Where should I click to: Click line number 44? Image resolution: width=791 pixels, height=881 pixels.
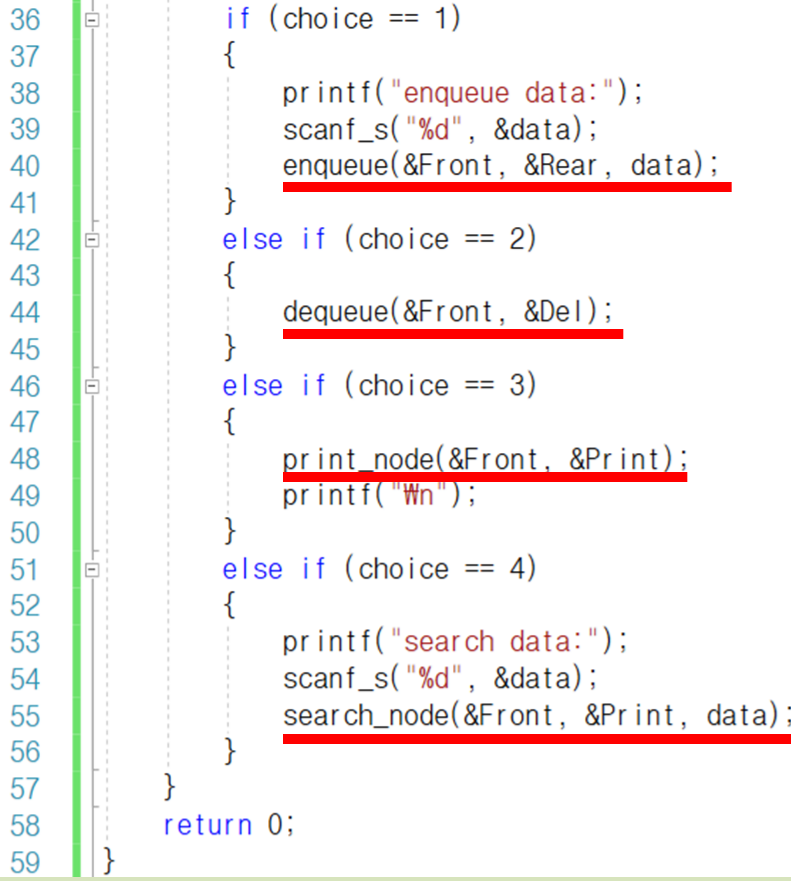coord(25,313)
